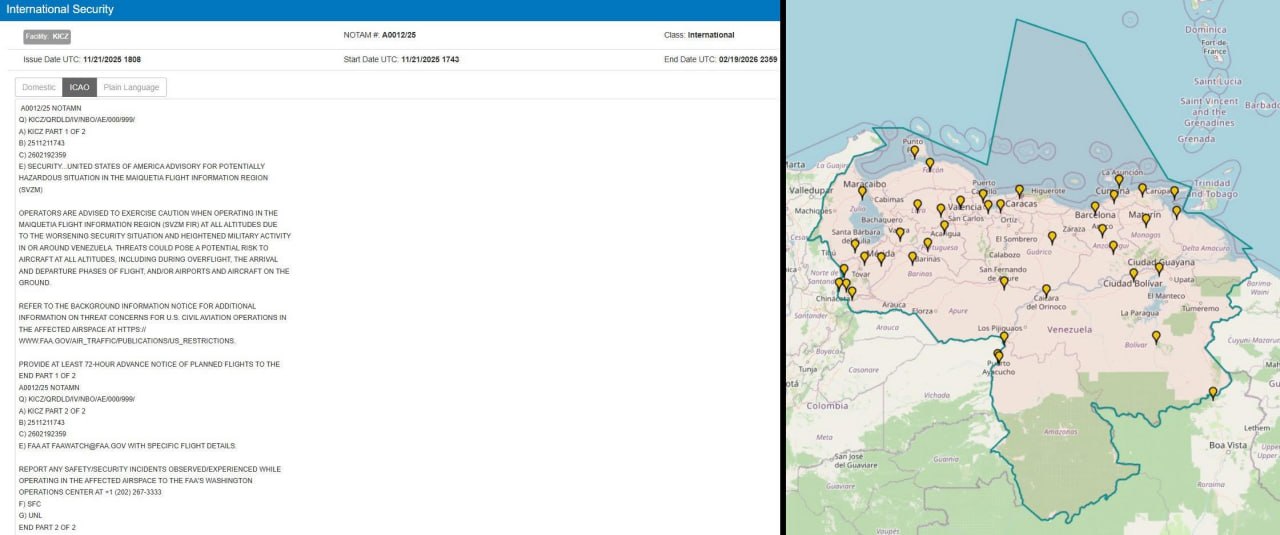Click the yellow marker beside the Higuerote label
1280x535 pixels.
pyautogui.click(x=1019, y=190)
